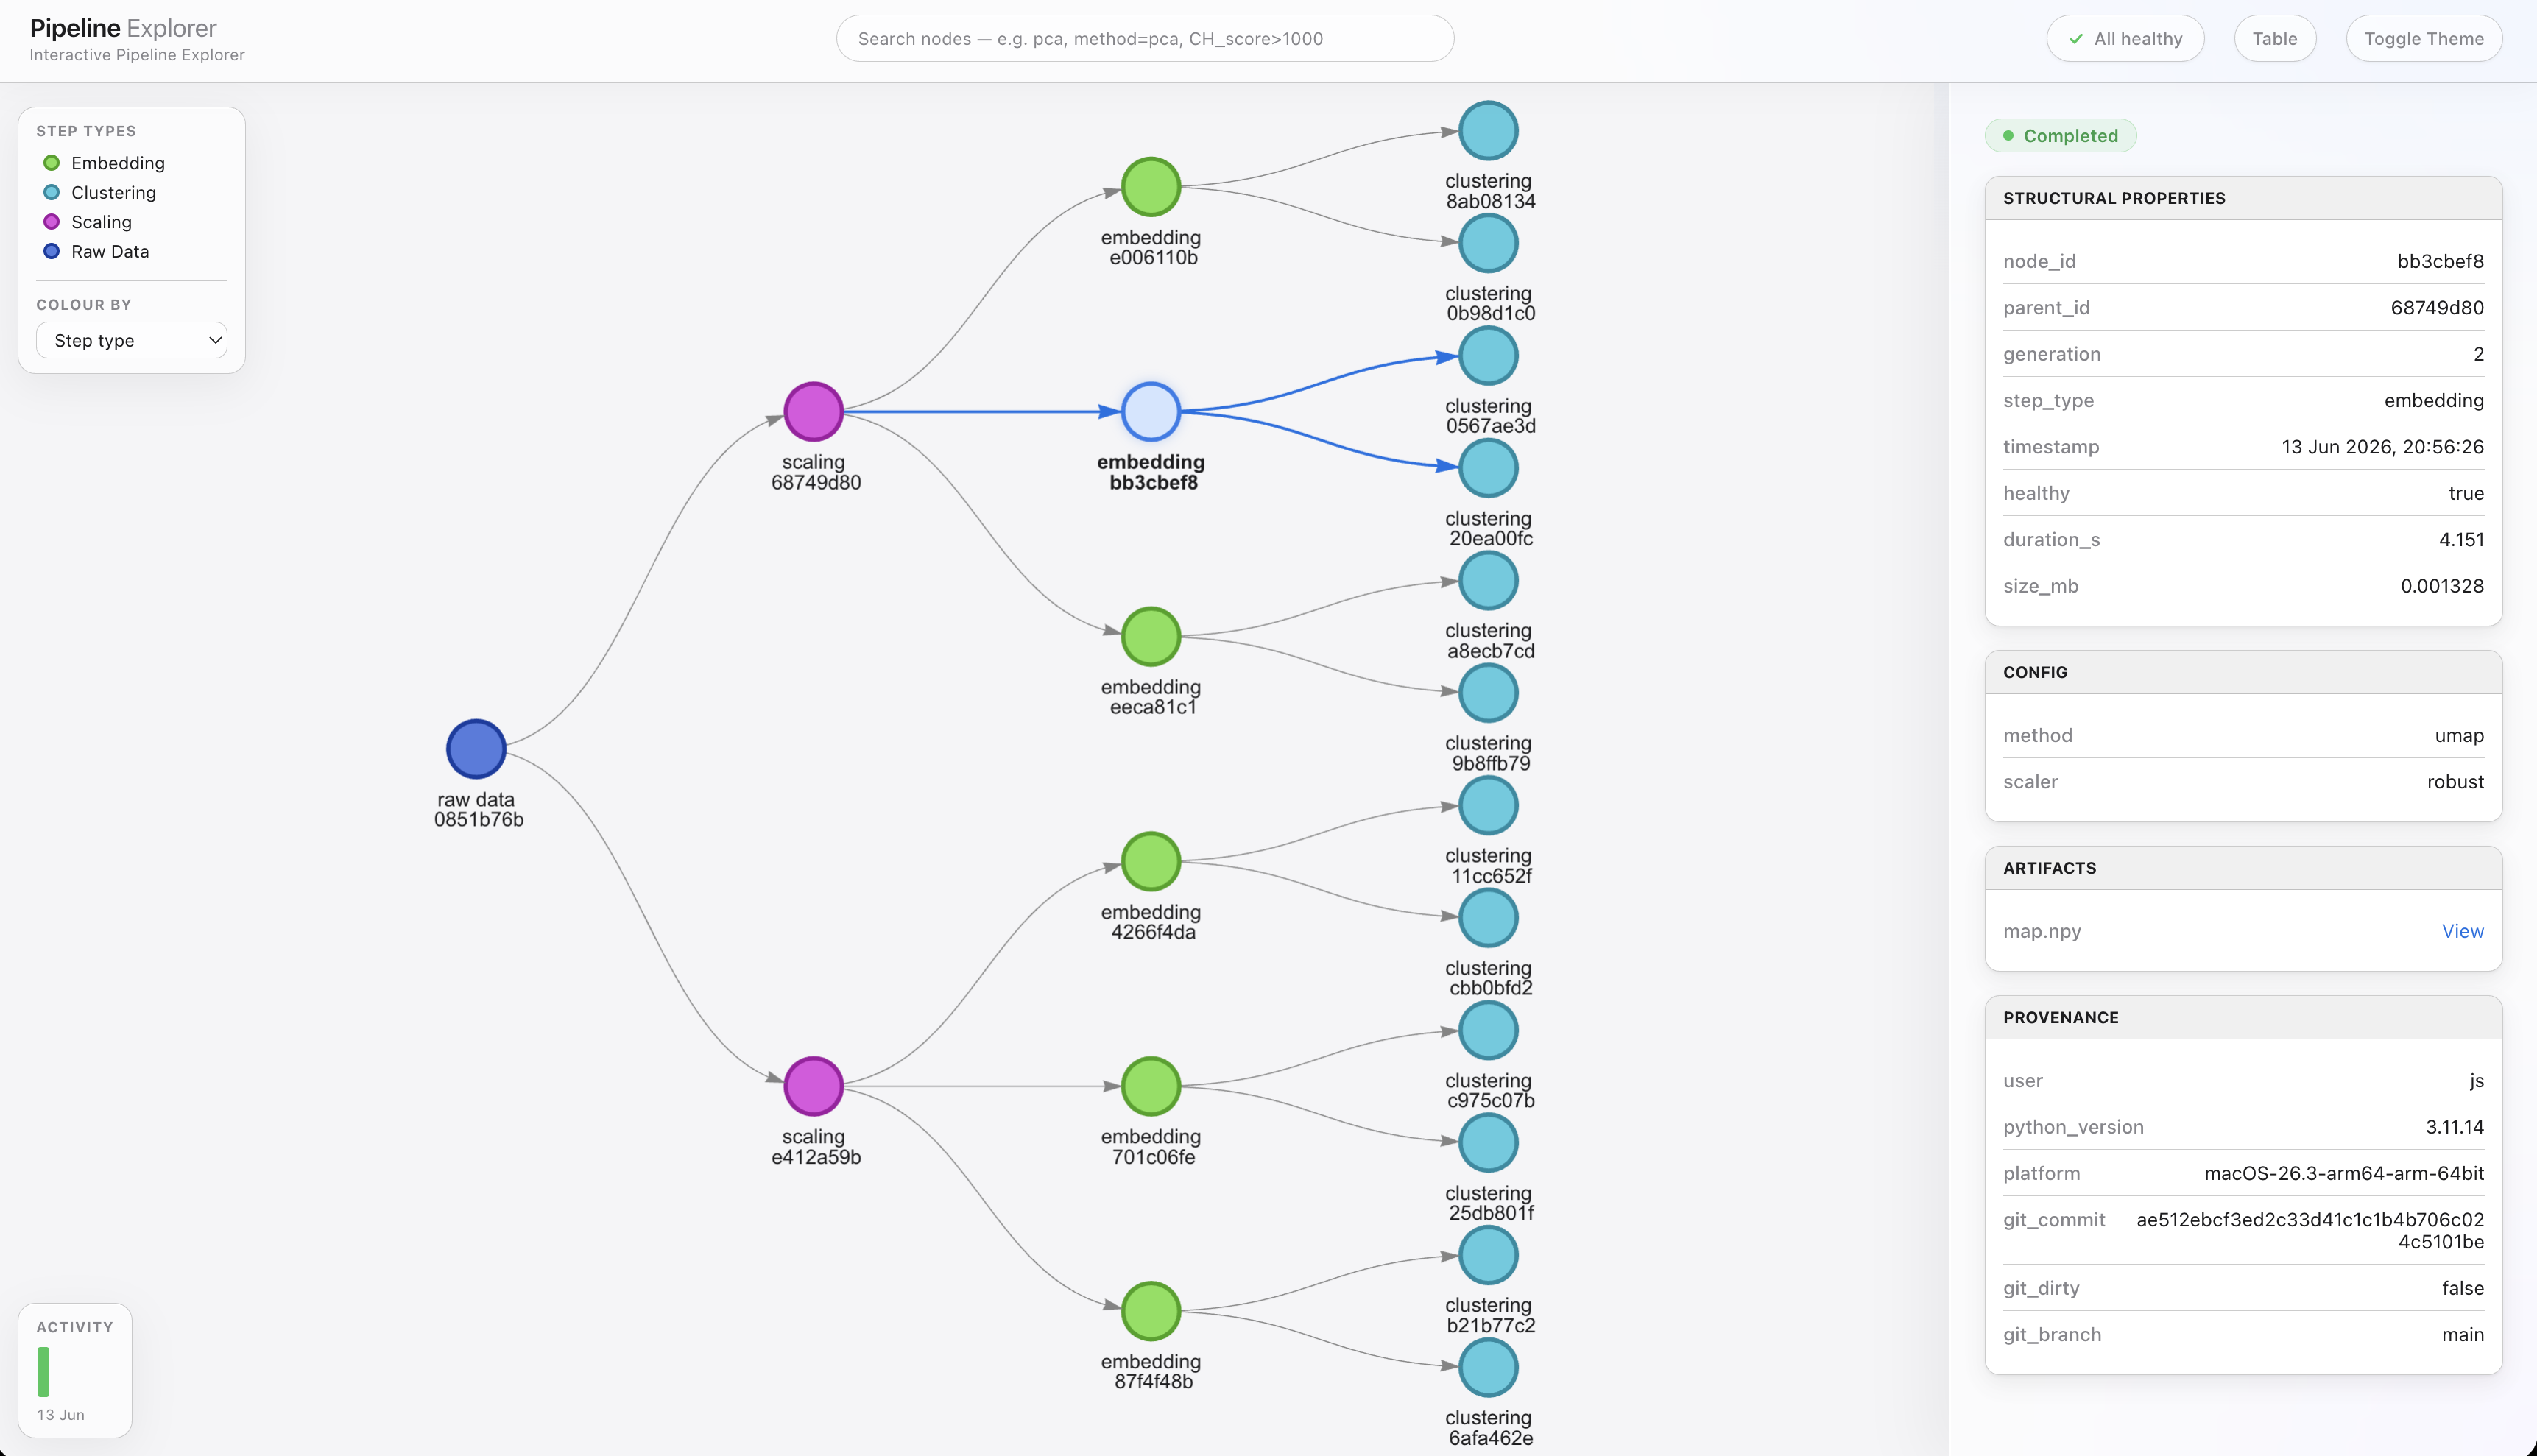This screenshot has width=2537, height=1456.
Task: Click the Scaling legend swatch
Action: (x=51, y=222)
